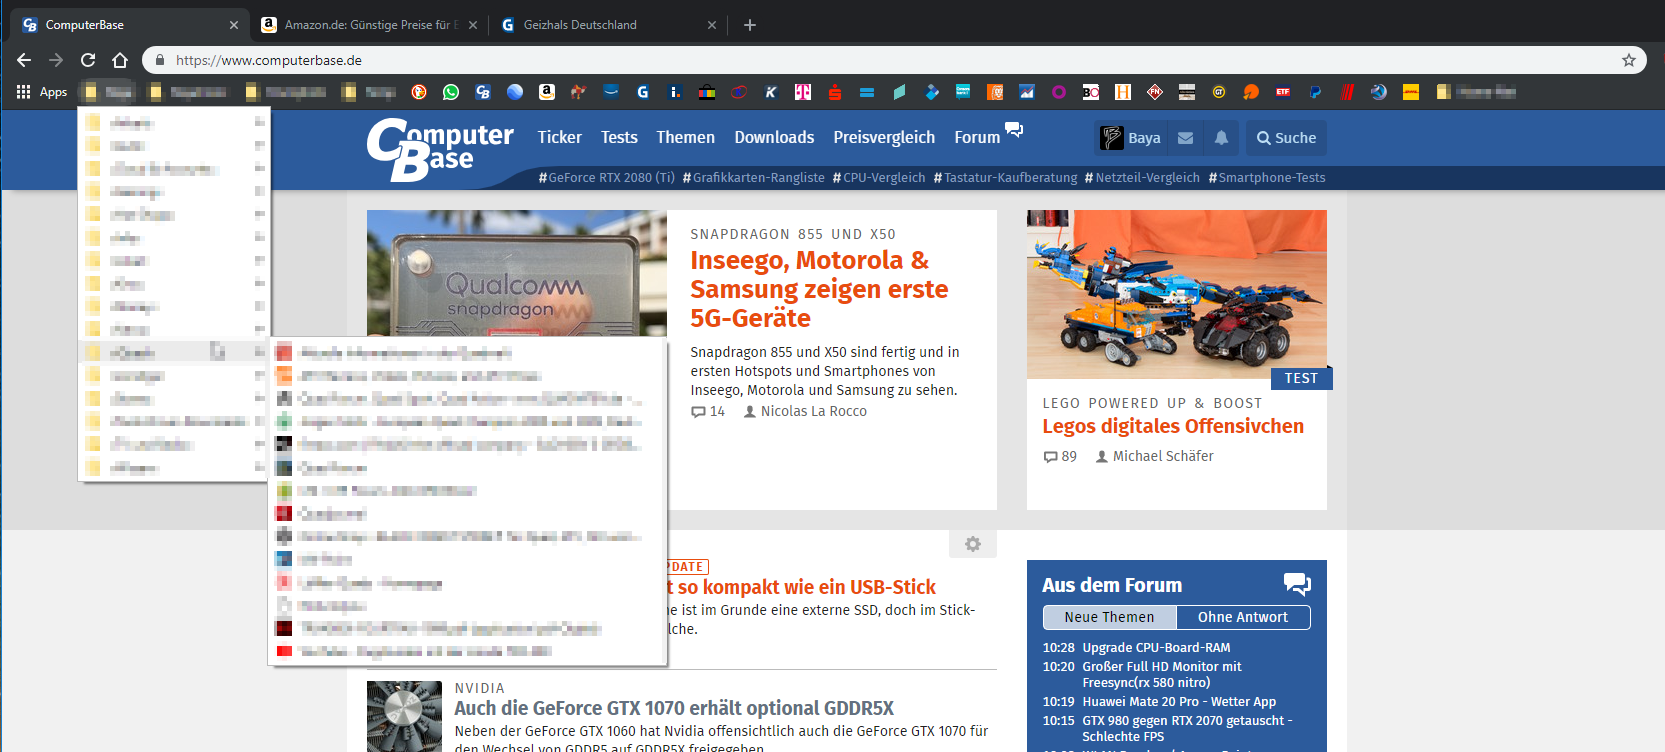Follow #GeForce RTX 2080 (Ti) tag
Viewport: 1665px width, 752px height.
606,178
